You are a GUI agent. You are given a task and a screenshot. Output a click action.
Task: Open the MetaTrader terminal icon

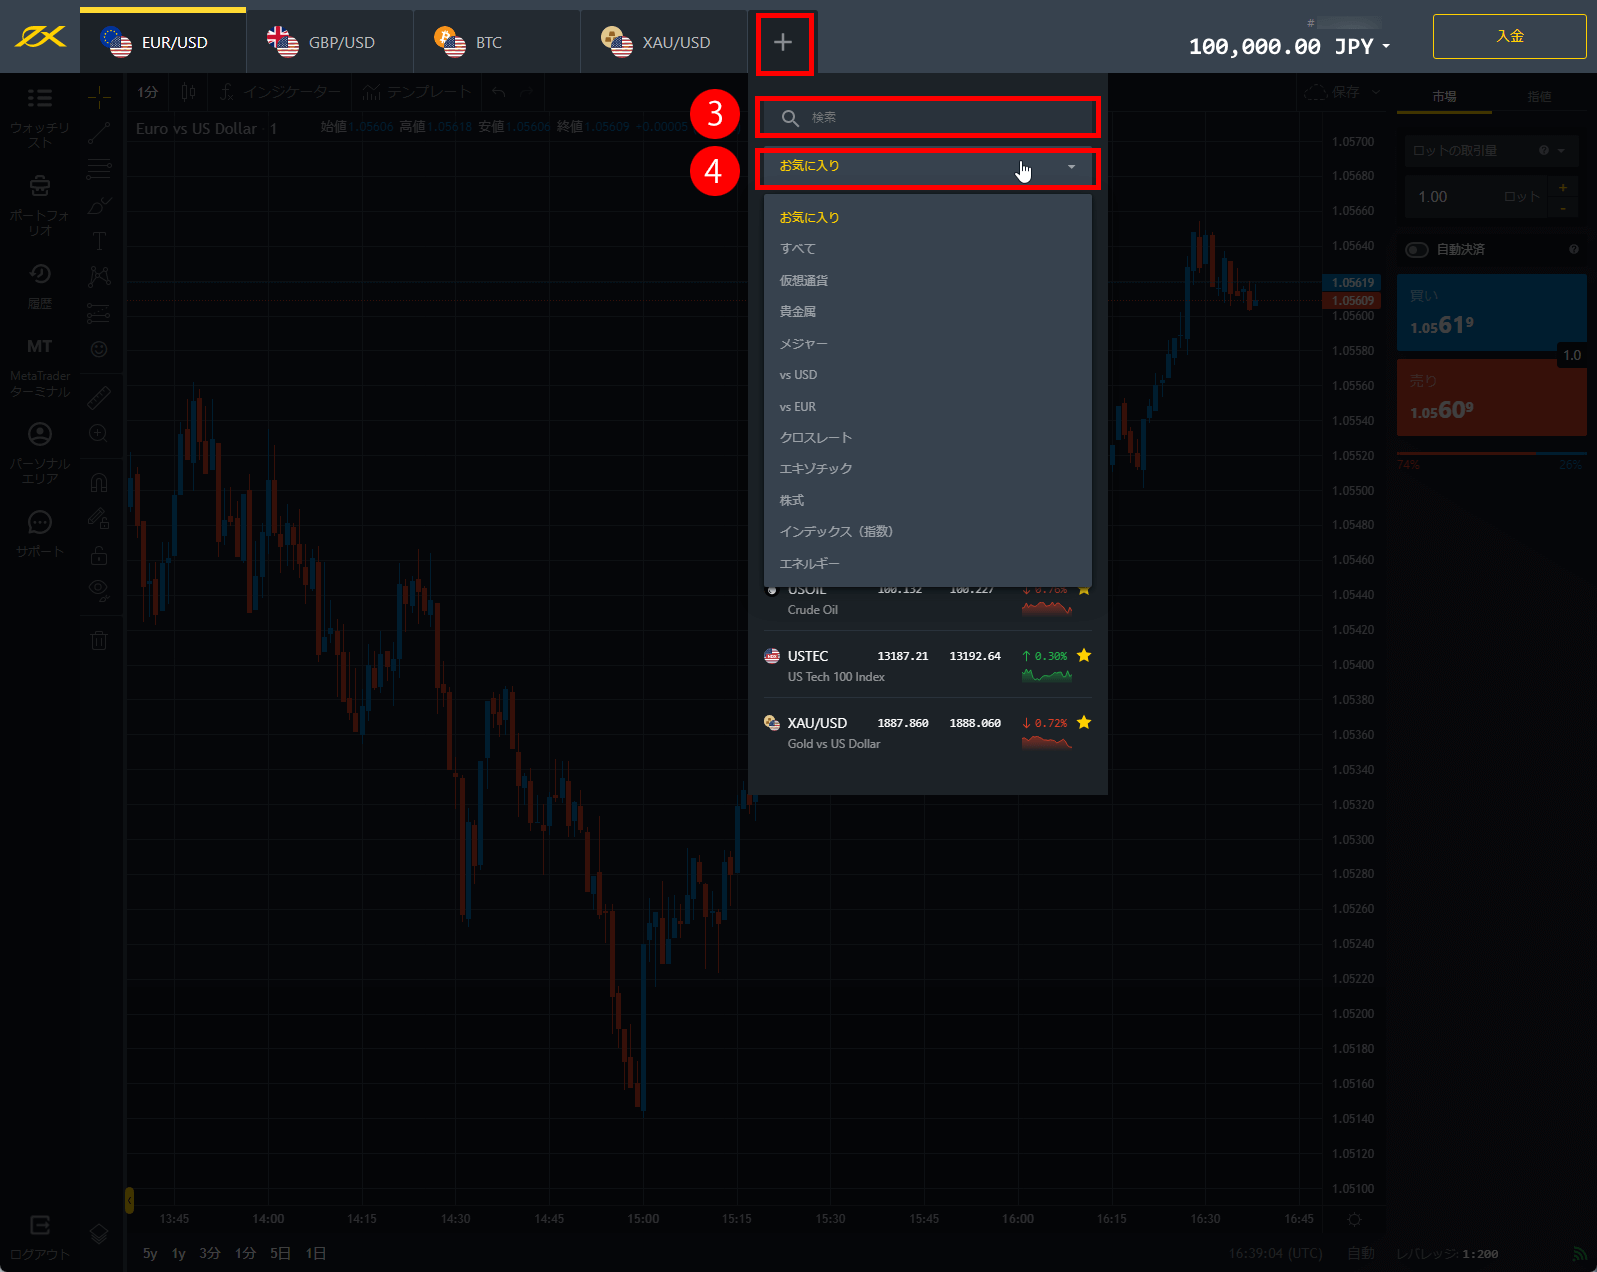pos(40,347)
